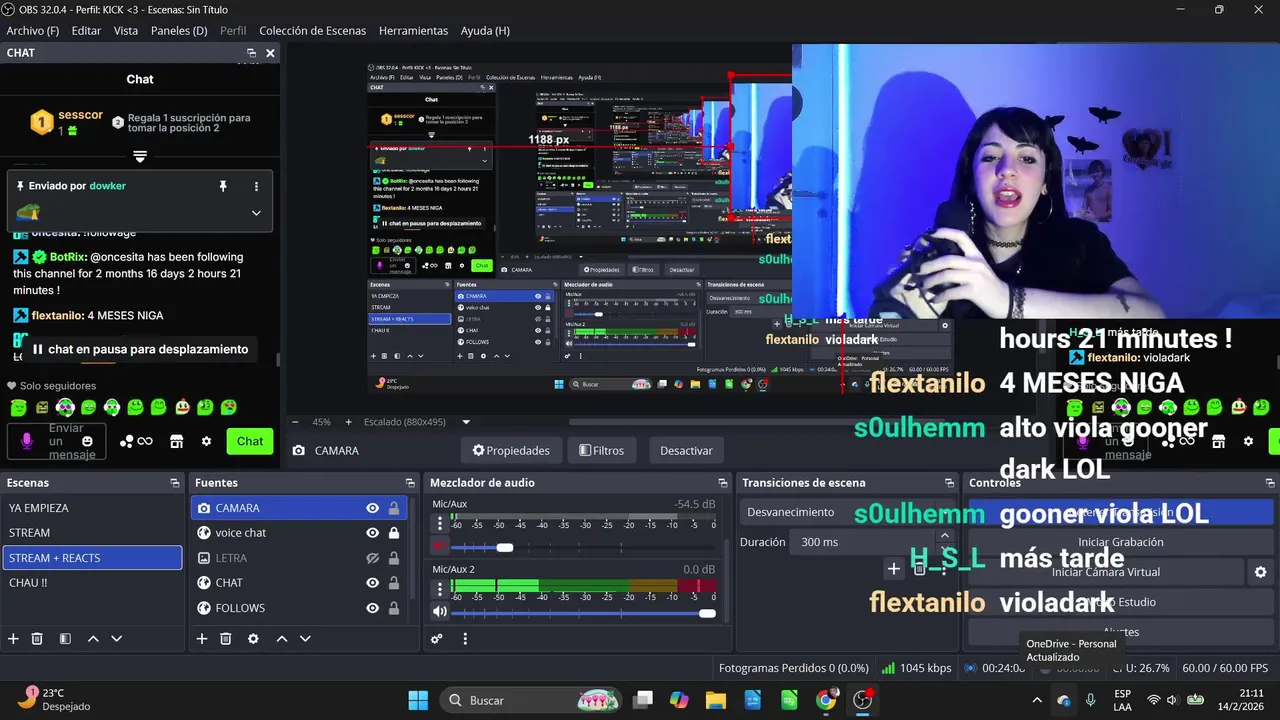Open pinned message three-dot menu
Screen dimensions: 1280x720
pyautogui.click(x=256, y=186)
